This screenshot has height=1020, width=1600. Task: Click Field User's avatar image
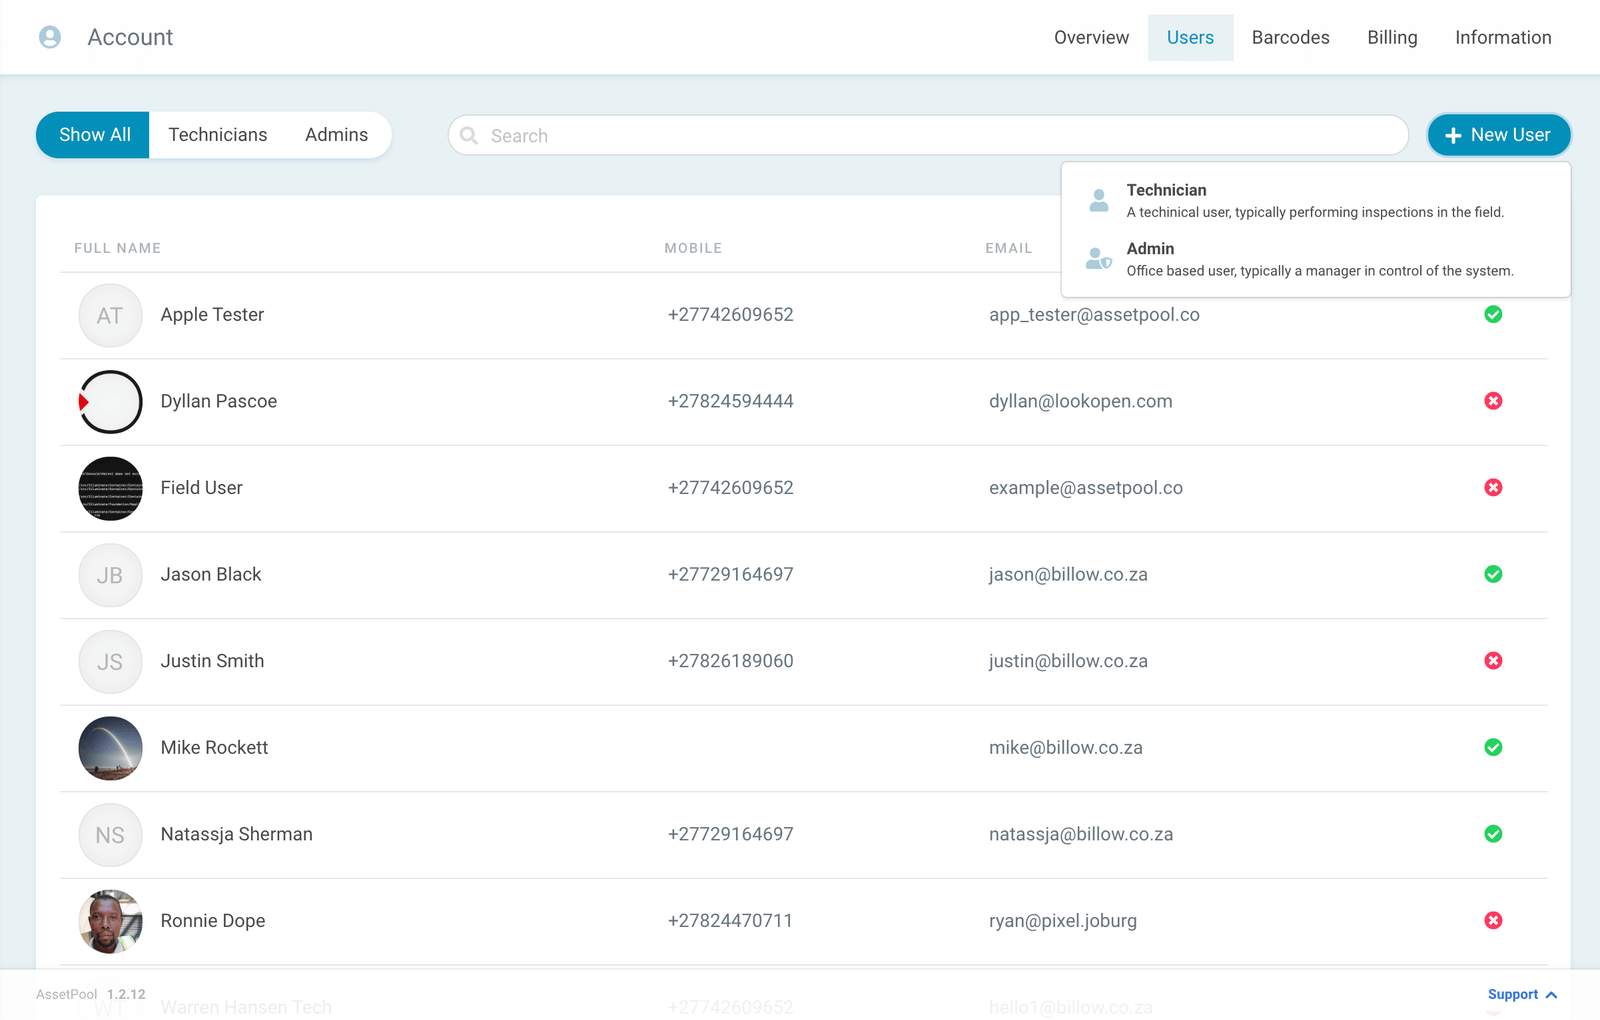click(x=110, y=488)
